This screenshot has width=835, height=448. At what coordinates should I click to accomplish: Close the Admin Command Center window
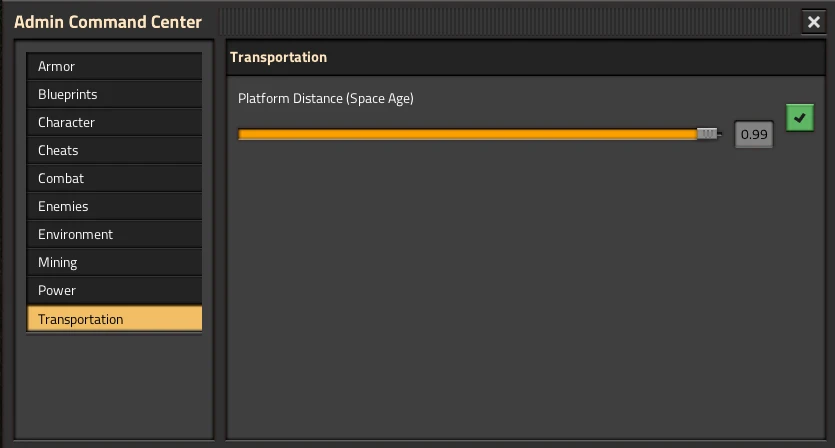pos(813,22)
